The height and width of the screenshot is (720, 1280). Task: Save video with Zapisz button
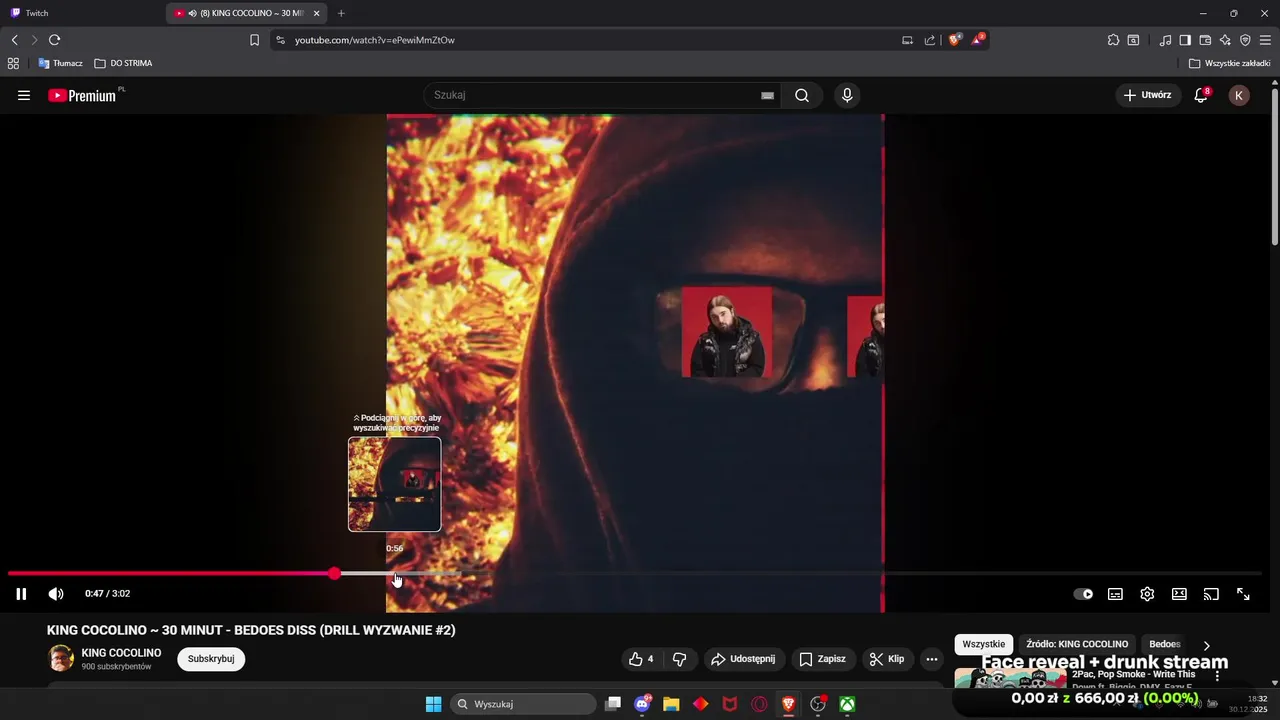tap(822, 659)
